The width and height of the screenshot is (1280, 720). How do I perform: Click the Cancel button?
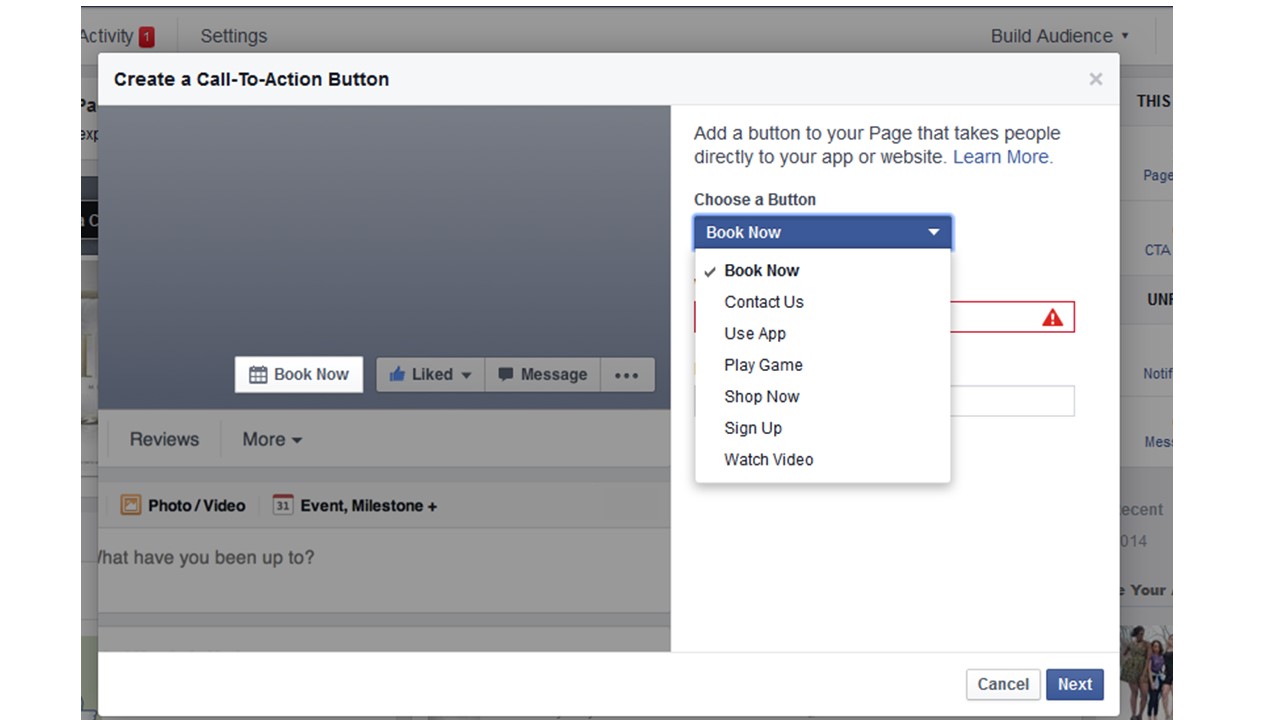click(x=1003, y=684)
